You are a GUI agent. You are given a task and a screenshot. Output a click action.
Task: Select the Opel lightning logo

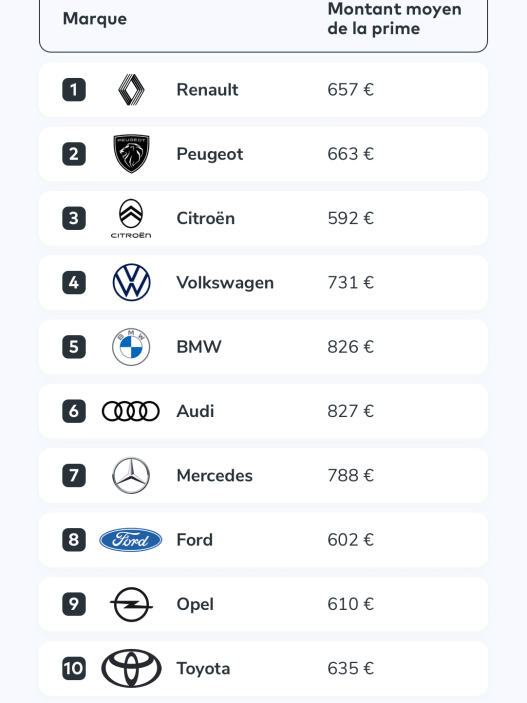pos(131,604)
